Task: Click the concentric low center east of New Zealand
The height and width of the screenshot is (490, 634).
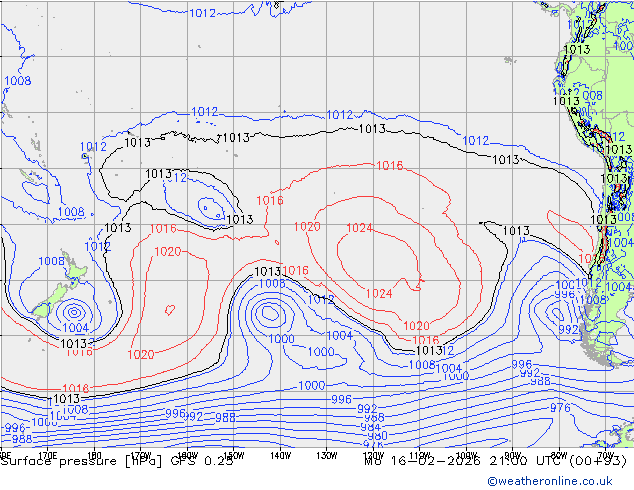Action: pos(74,312)
